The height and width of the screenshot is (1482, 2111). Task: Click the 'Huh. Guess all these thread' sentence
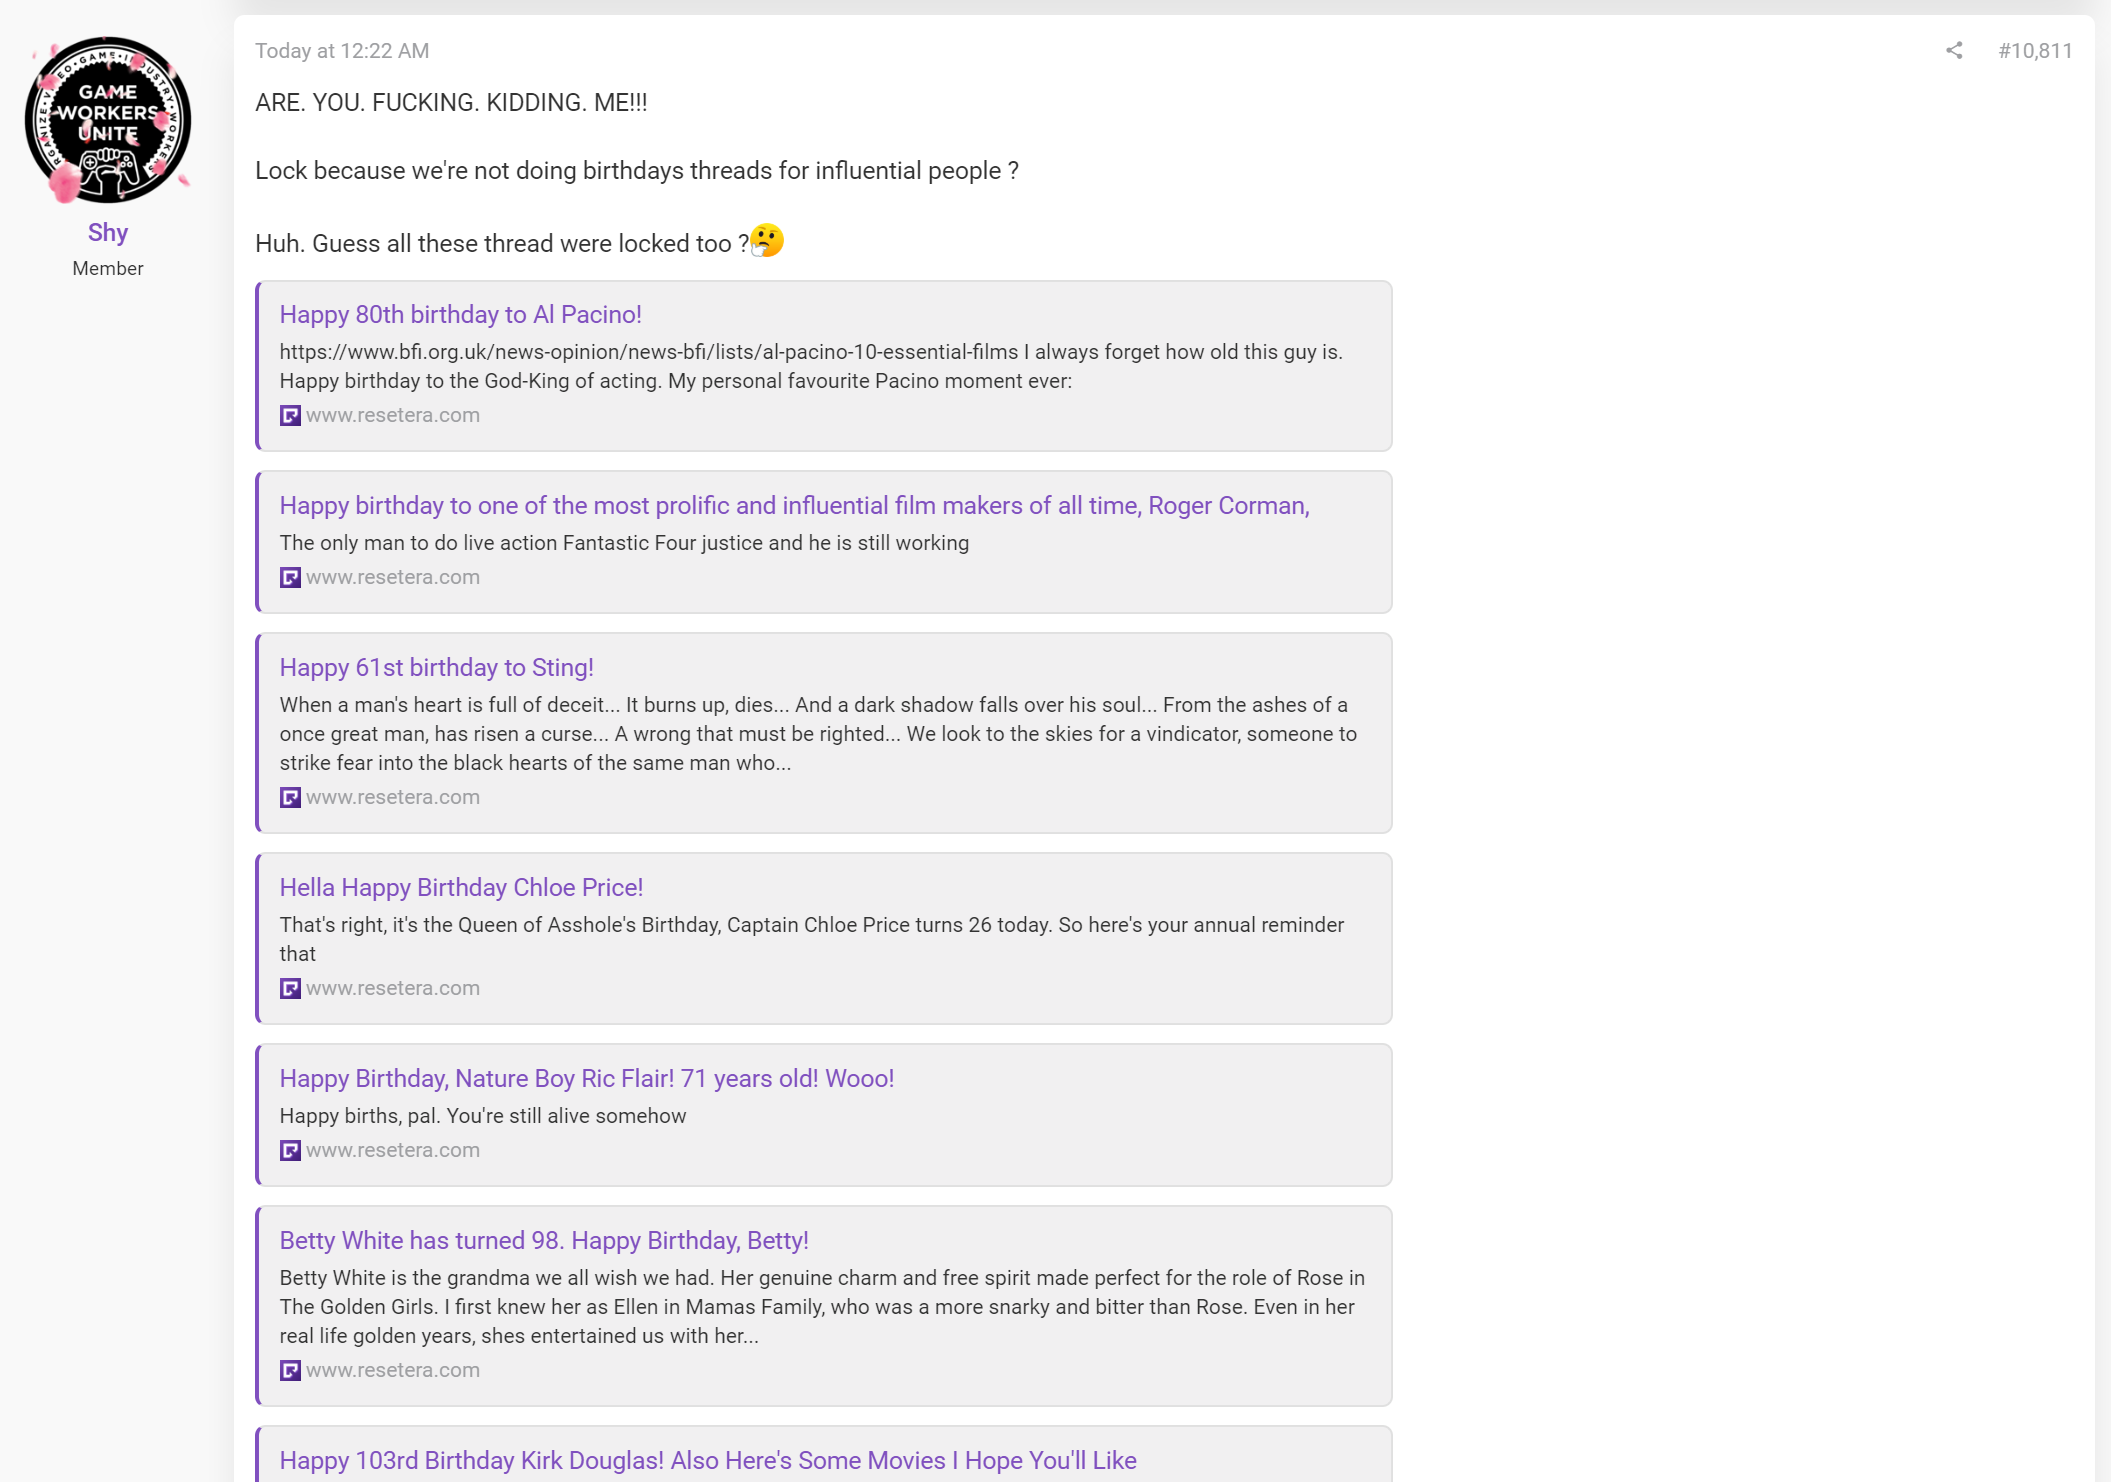click(x=502, y=243)
